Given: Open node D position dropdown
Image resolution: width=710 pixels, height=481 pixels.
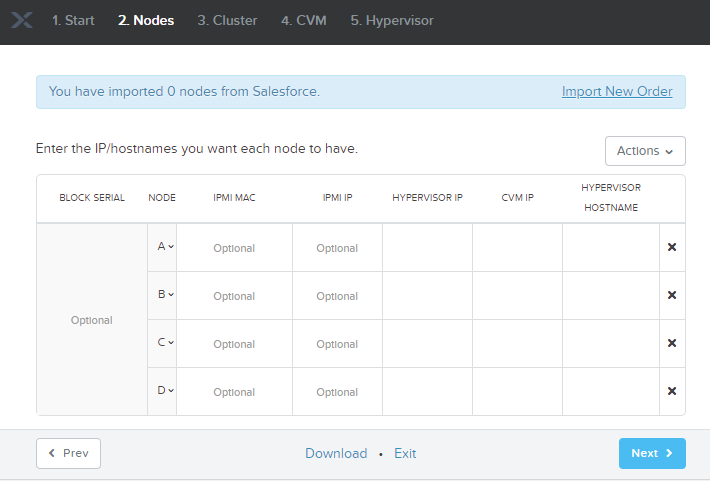Looking at the screenshot, I should [x=165, y=390].
